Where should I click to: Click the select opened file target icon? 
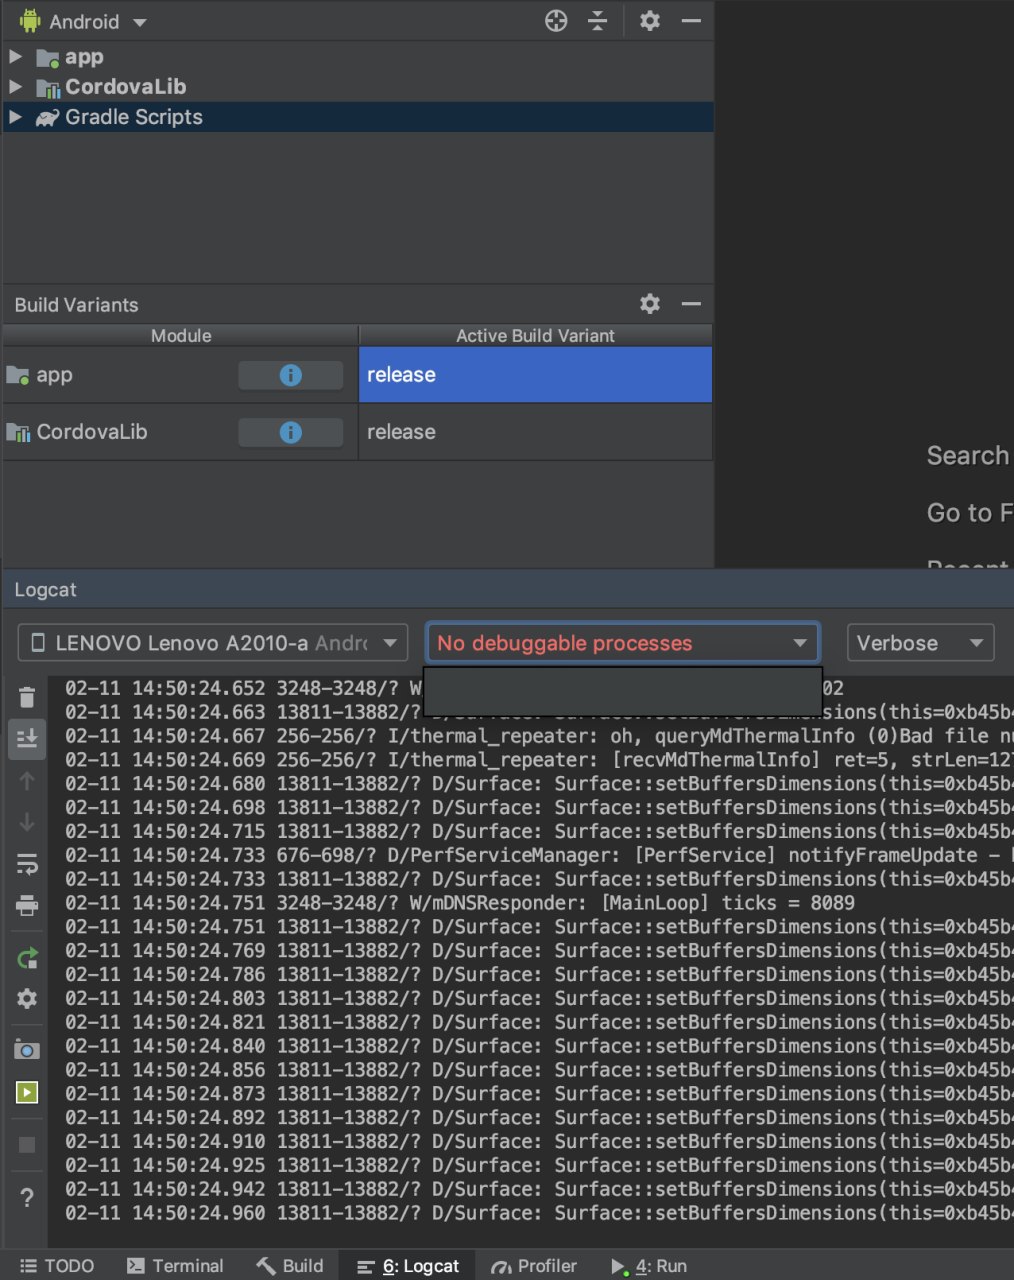556,21
